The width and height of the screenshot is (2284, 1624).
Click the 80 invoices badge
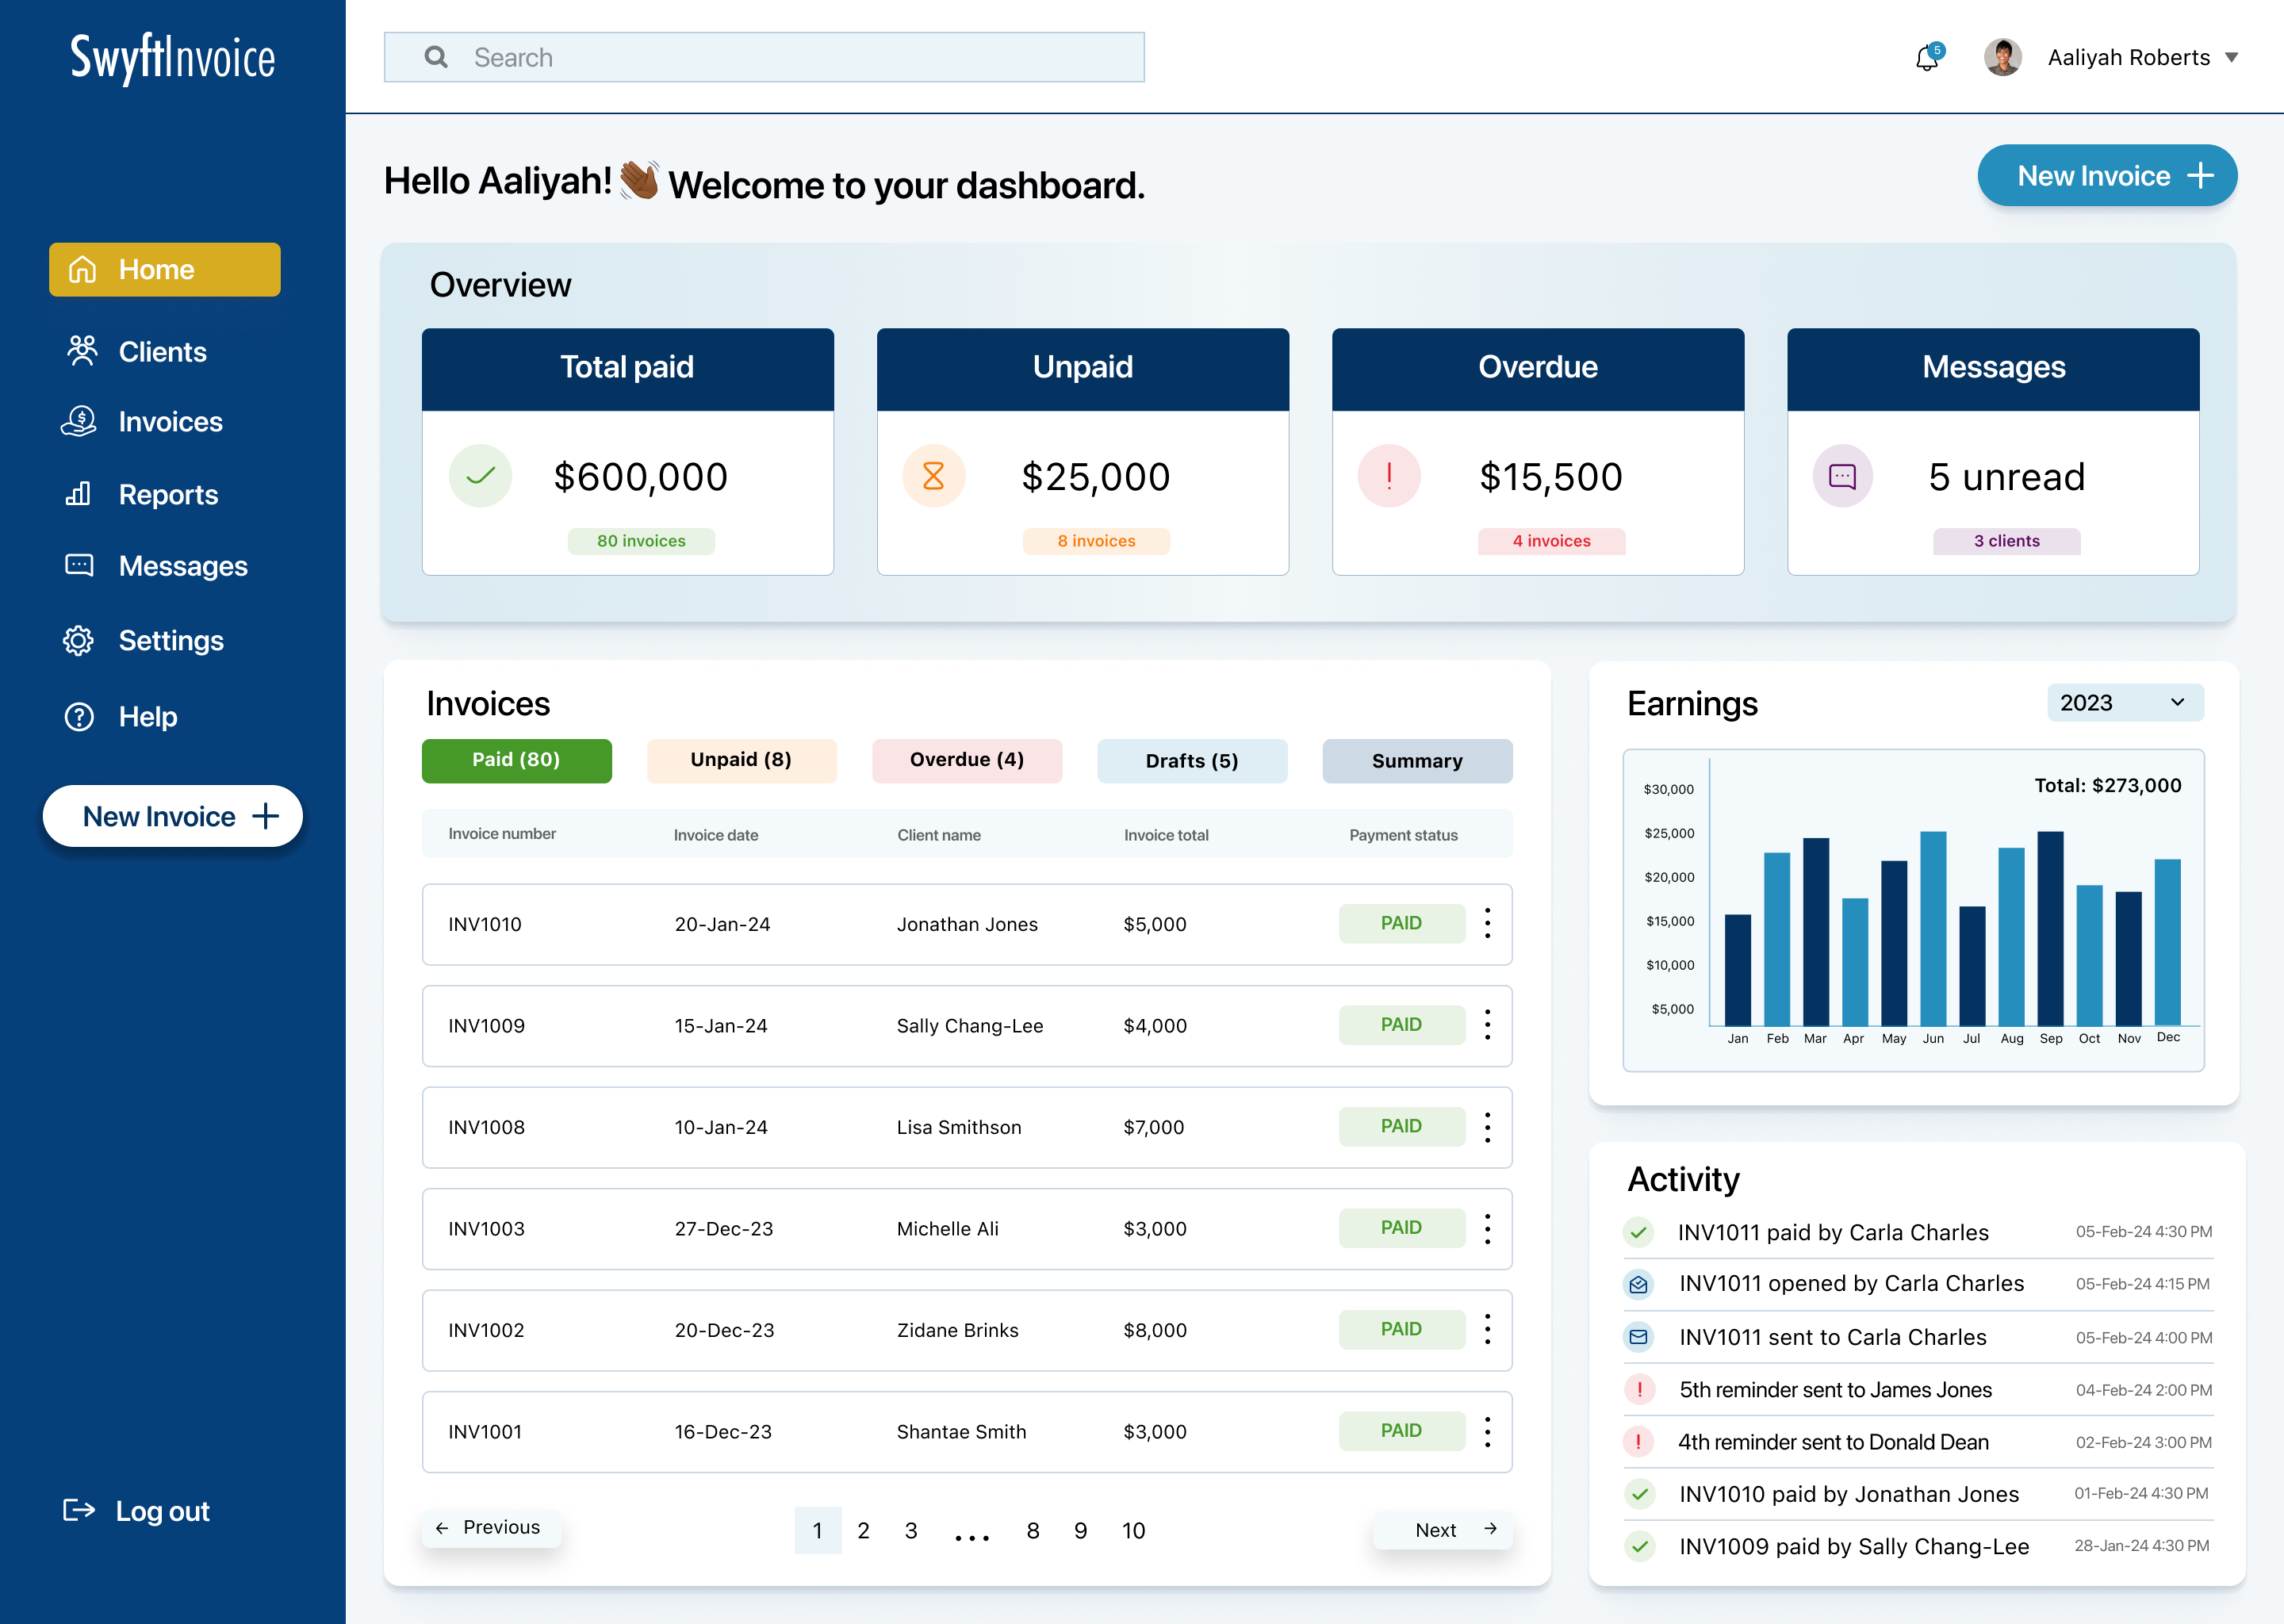tap(641, 541)
